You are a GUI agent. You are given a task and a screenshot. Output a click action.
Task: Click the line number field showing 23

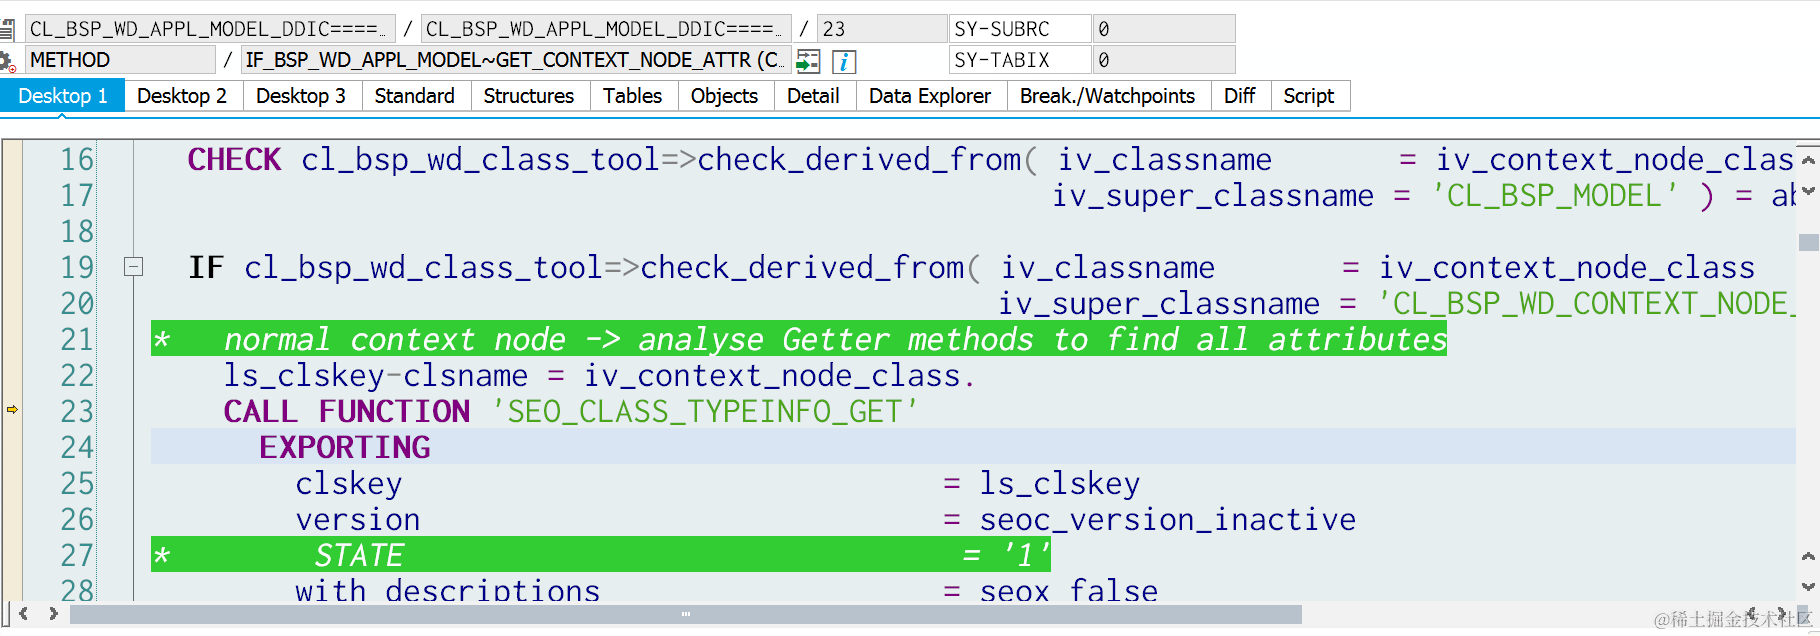pyautogui.click(x=882, y=29)
